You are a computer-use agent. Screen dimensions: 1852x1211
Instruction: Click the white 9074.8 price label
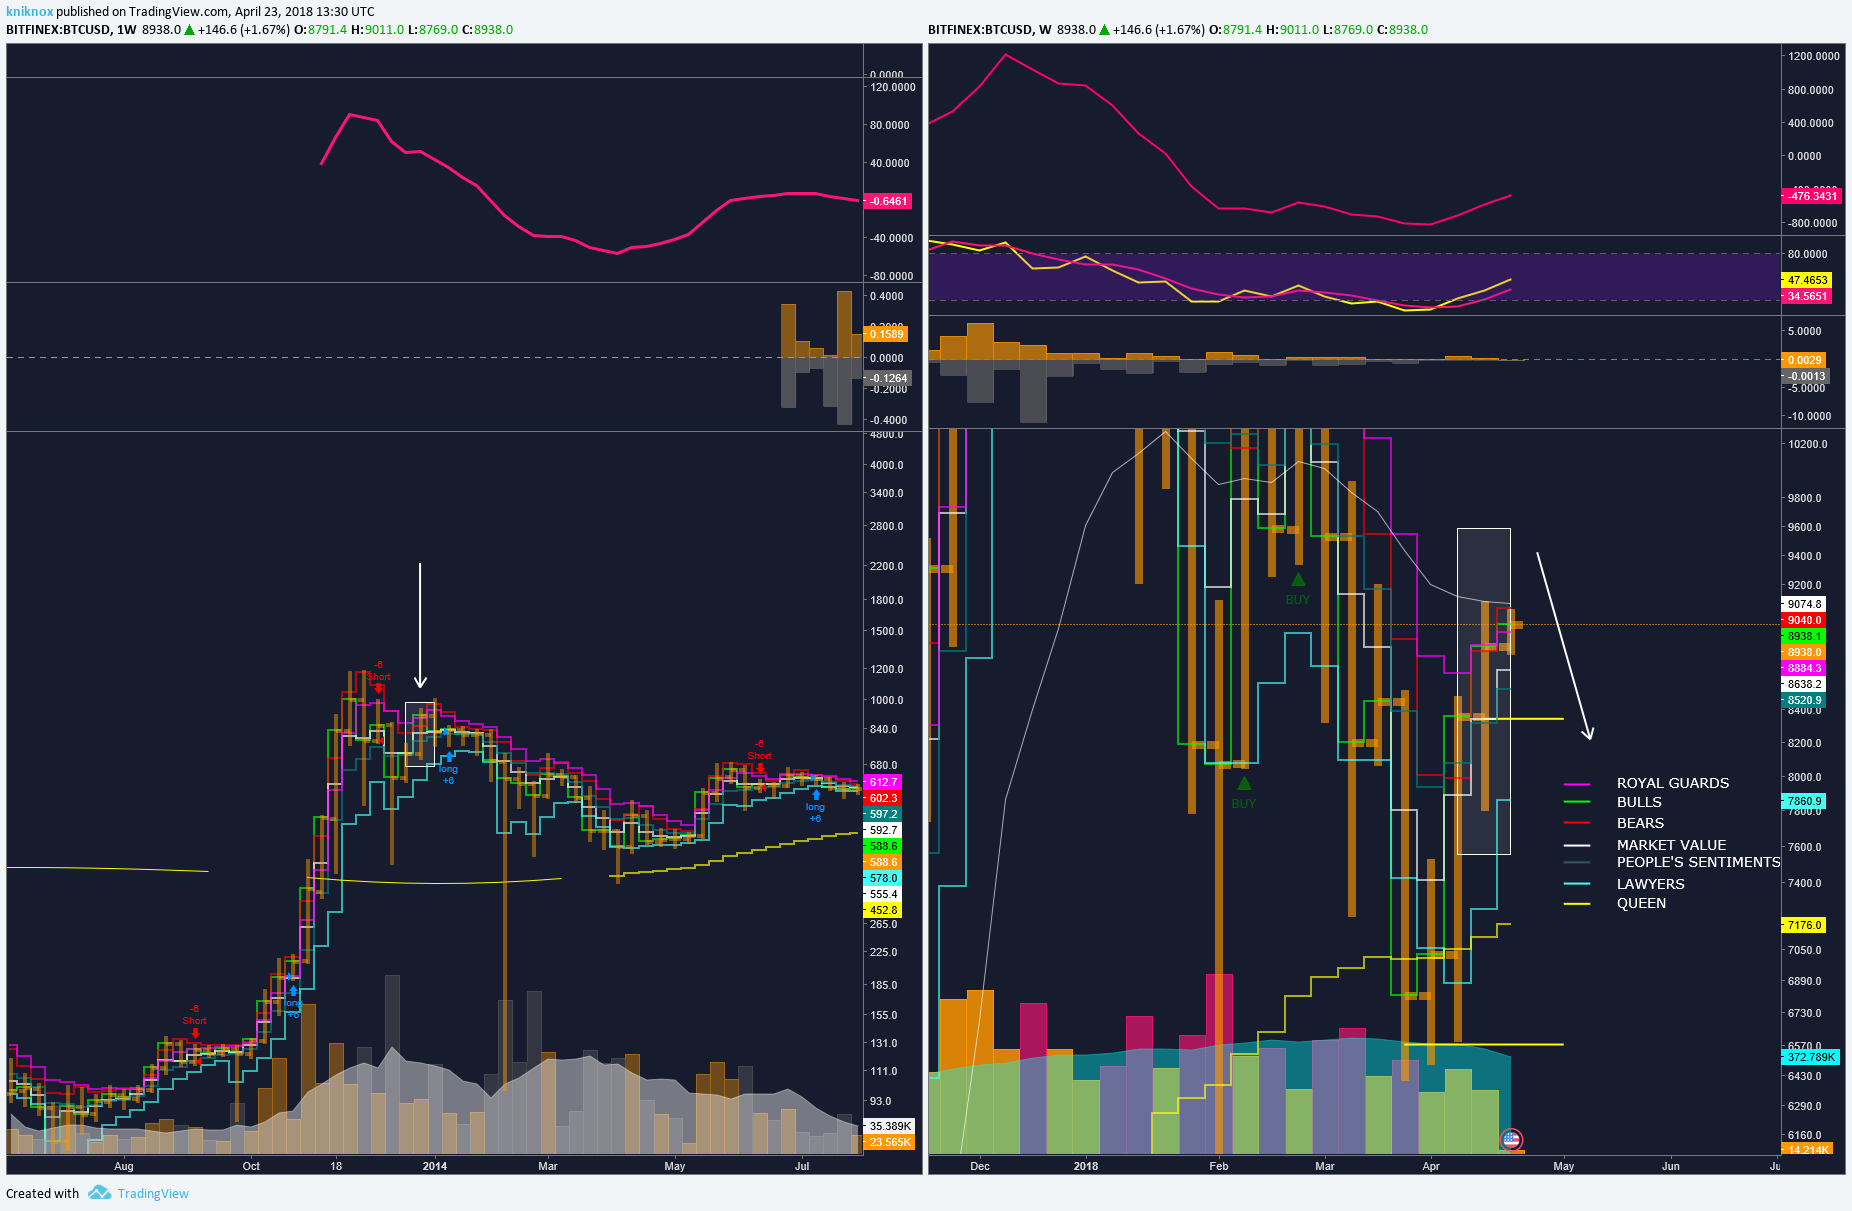coord(1804,604)
